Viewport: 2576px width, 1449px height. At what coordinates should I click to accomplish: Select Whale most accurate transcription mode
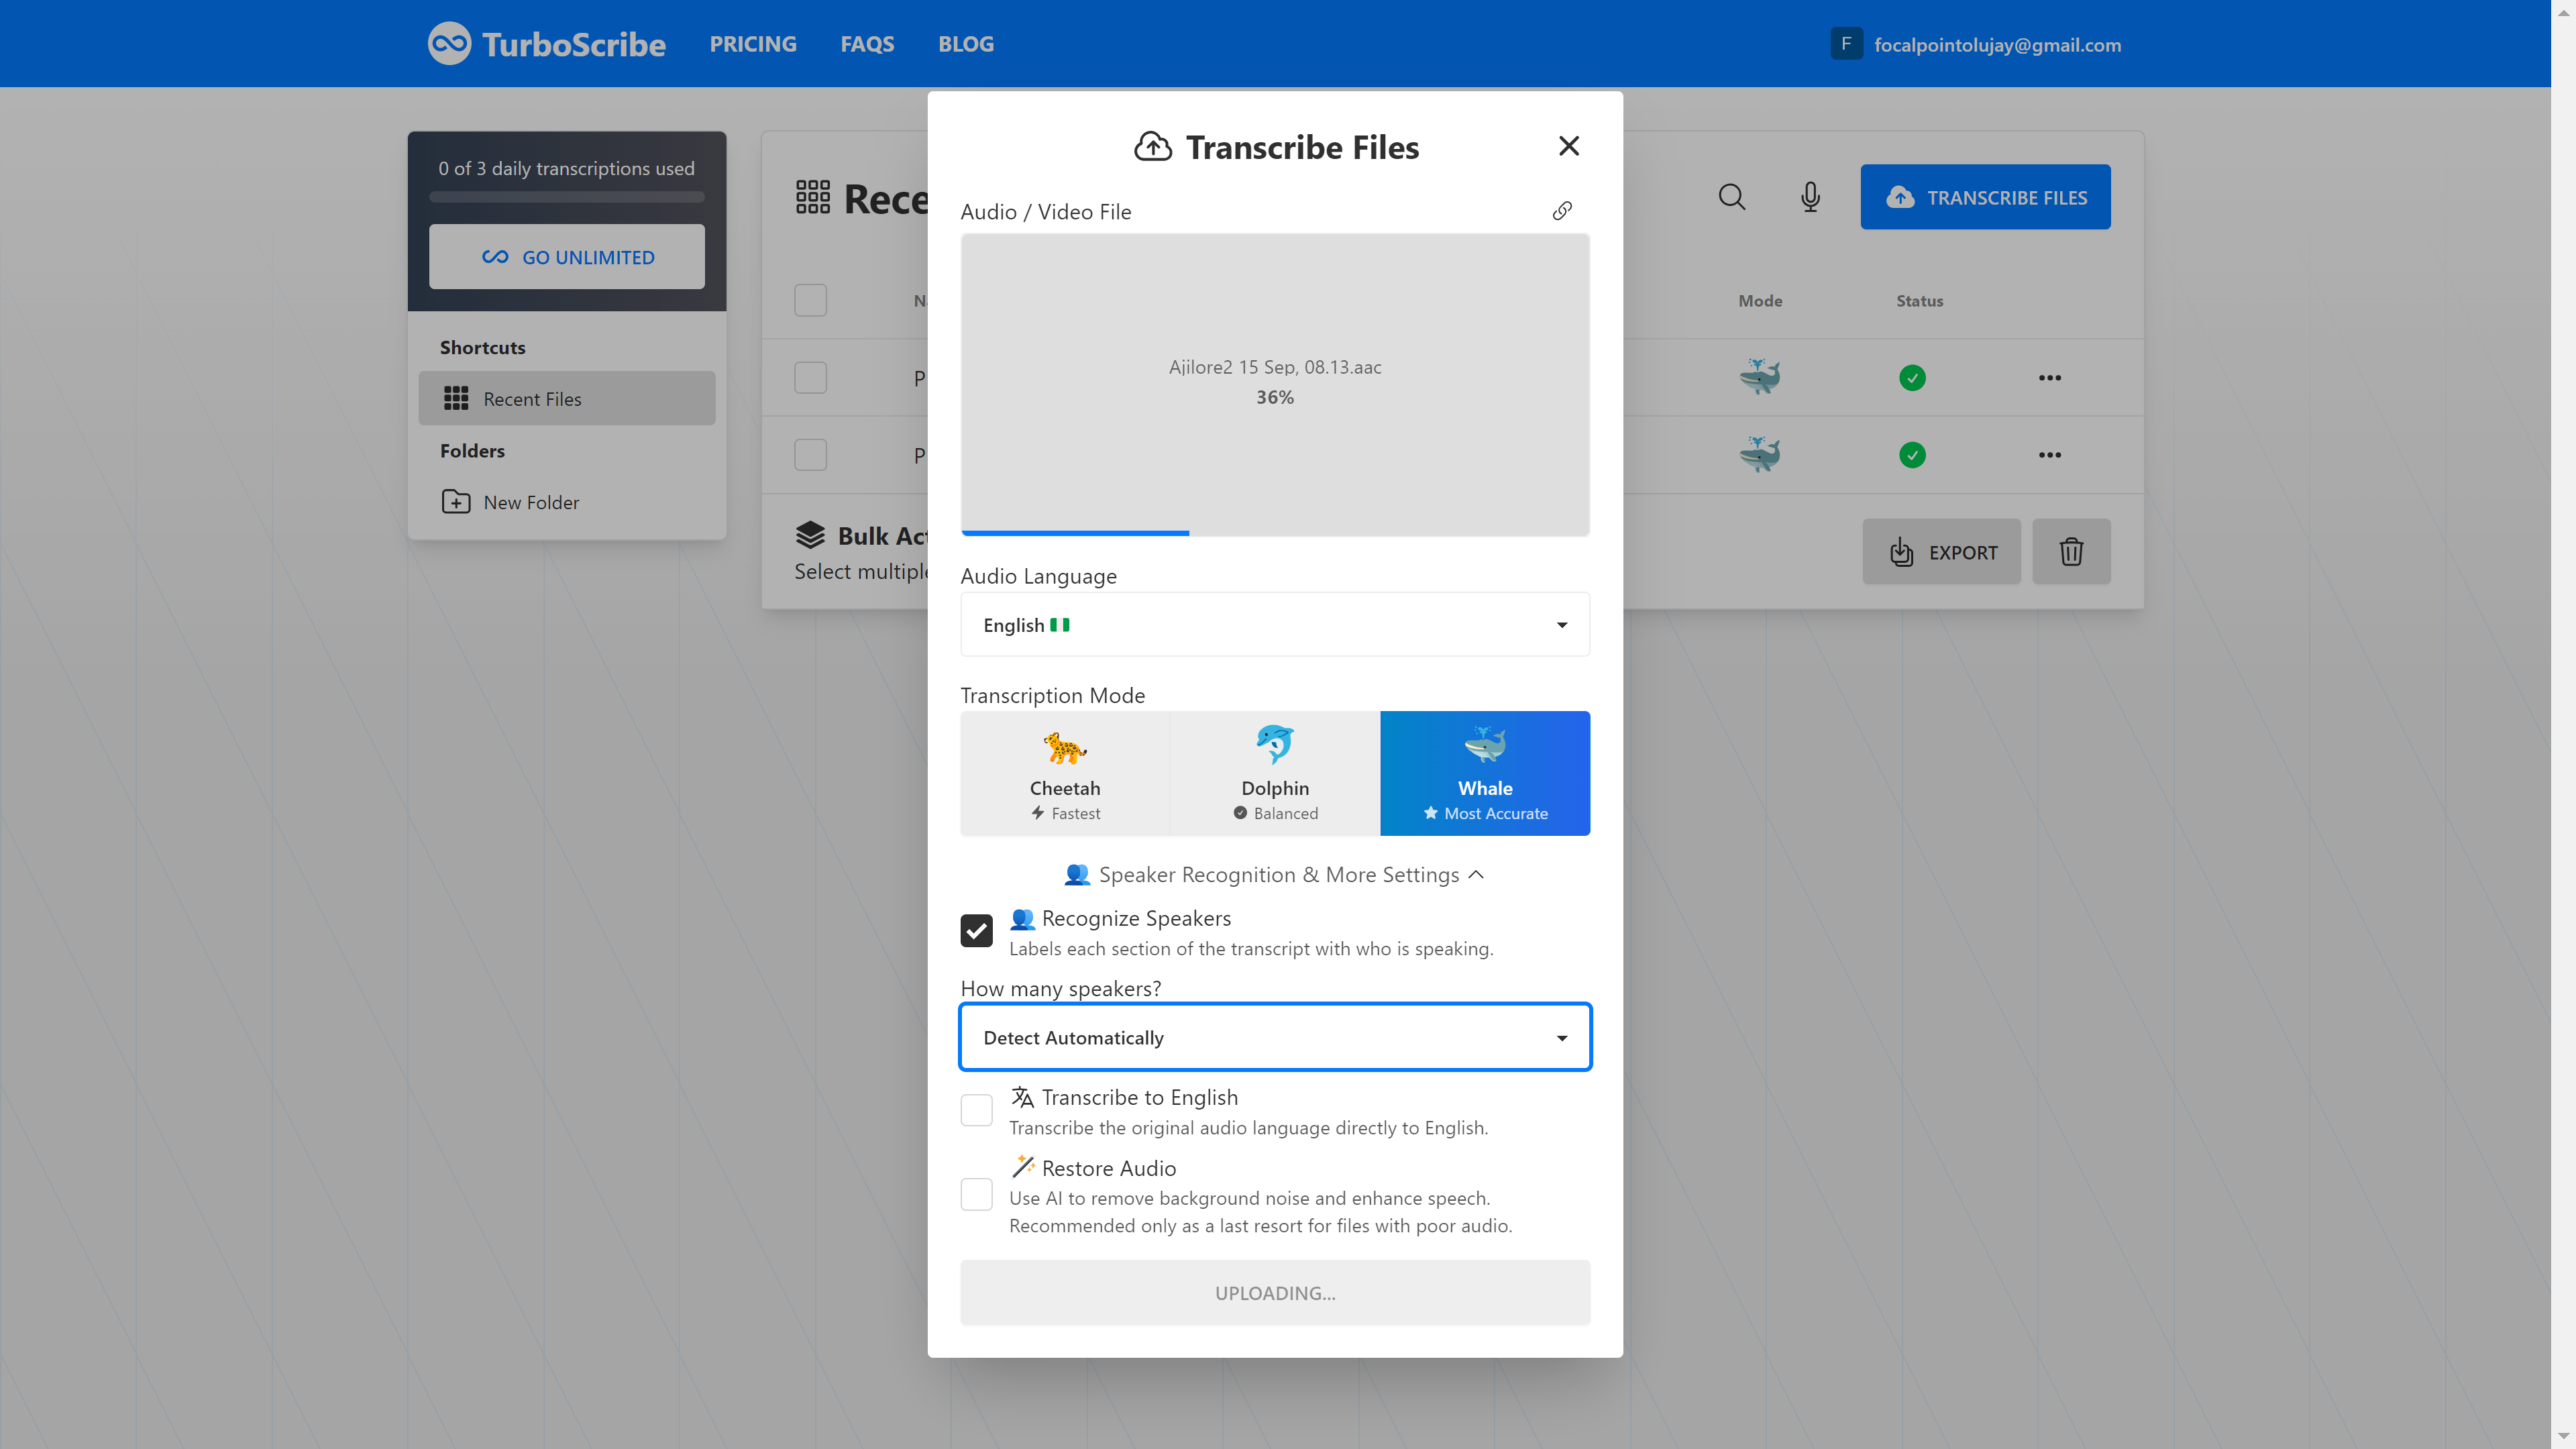click(x=1485, y=773)
